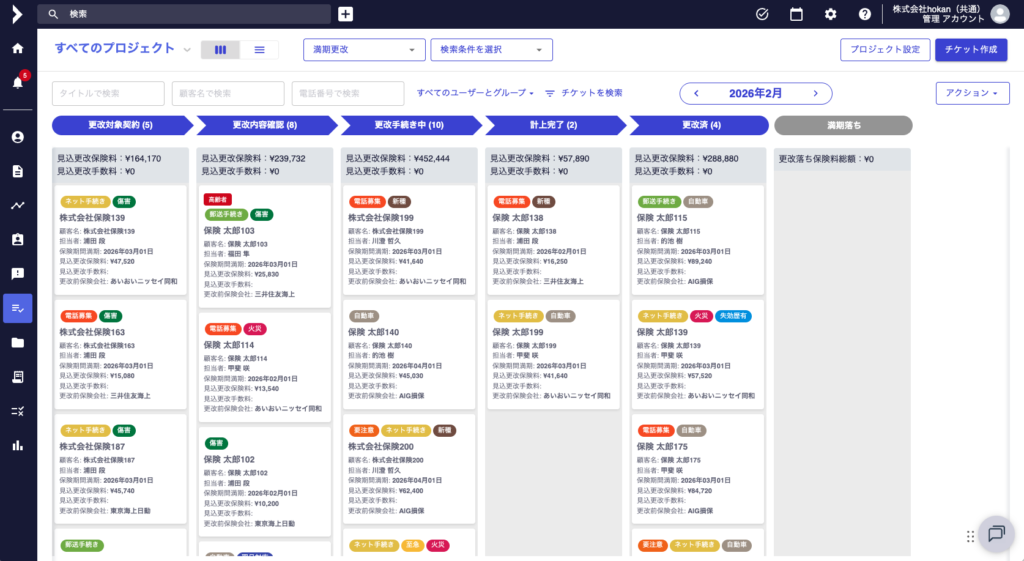The width and height of the screenshot is (1024, 561).
Task: Open the notifications bell icon
Action: coord(17,82)
